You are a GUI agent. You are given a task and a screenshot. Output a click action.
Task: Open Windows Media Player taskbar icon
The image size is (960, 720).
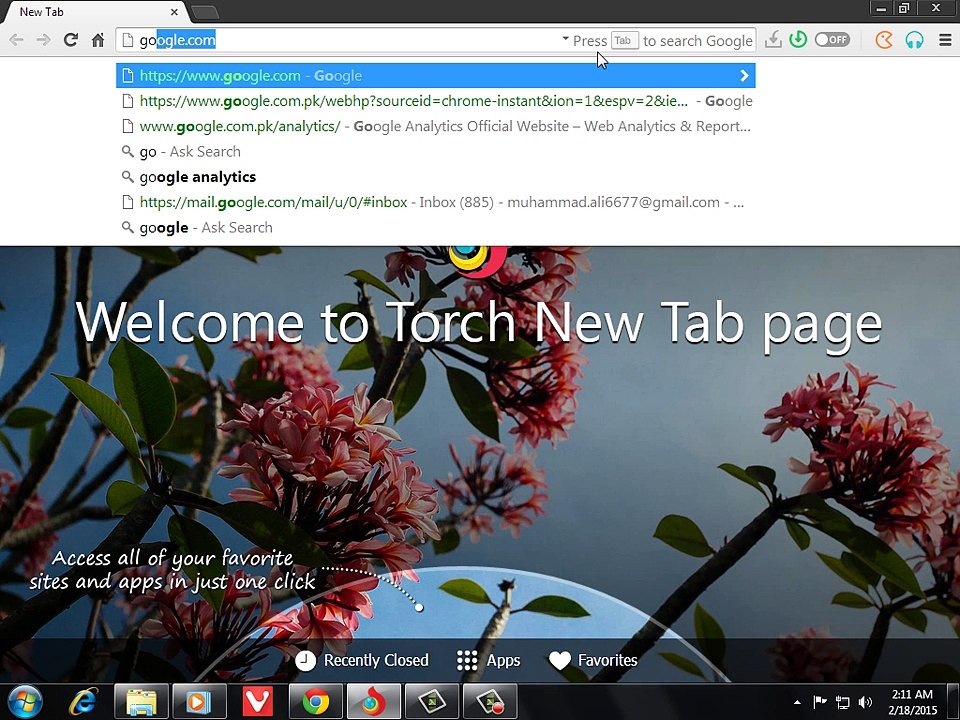tap(199, 702)
